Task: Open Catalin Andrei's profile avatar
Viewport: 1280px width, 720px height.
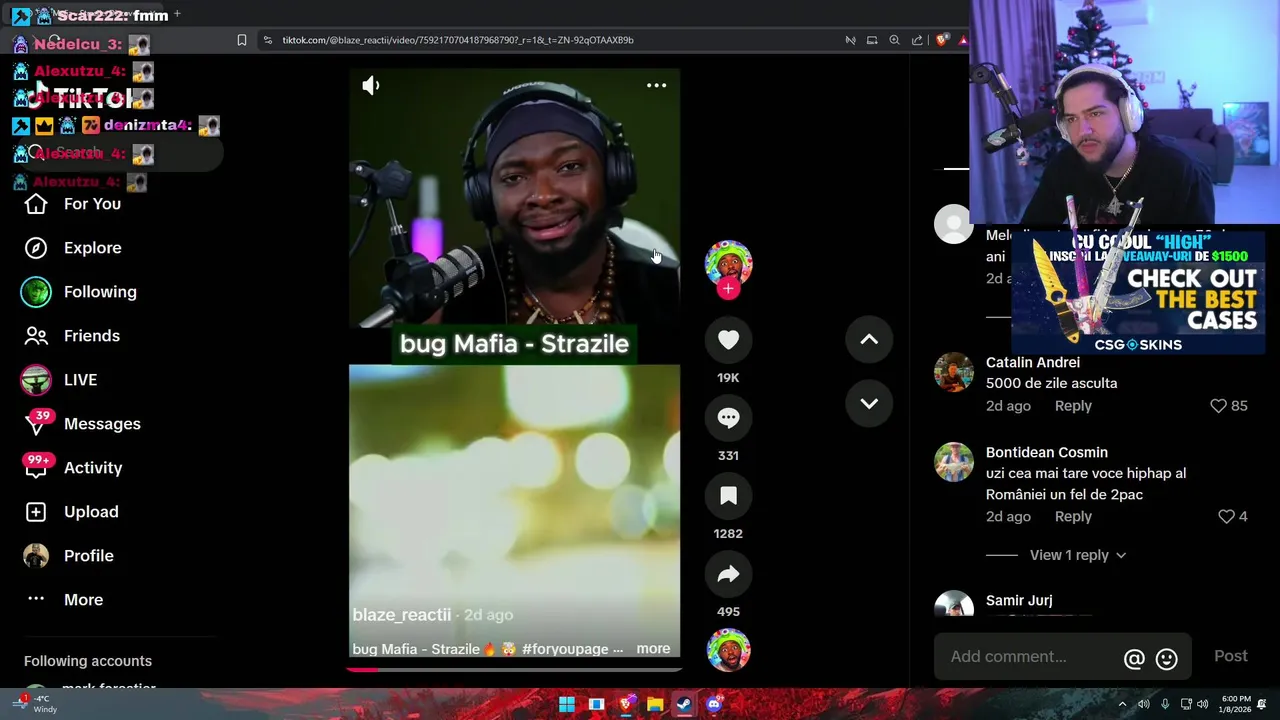Action: pos(954,372)
